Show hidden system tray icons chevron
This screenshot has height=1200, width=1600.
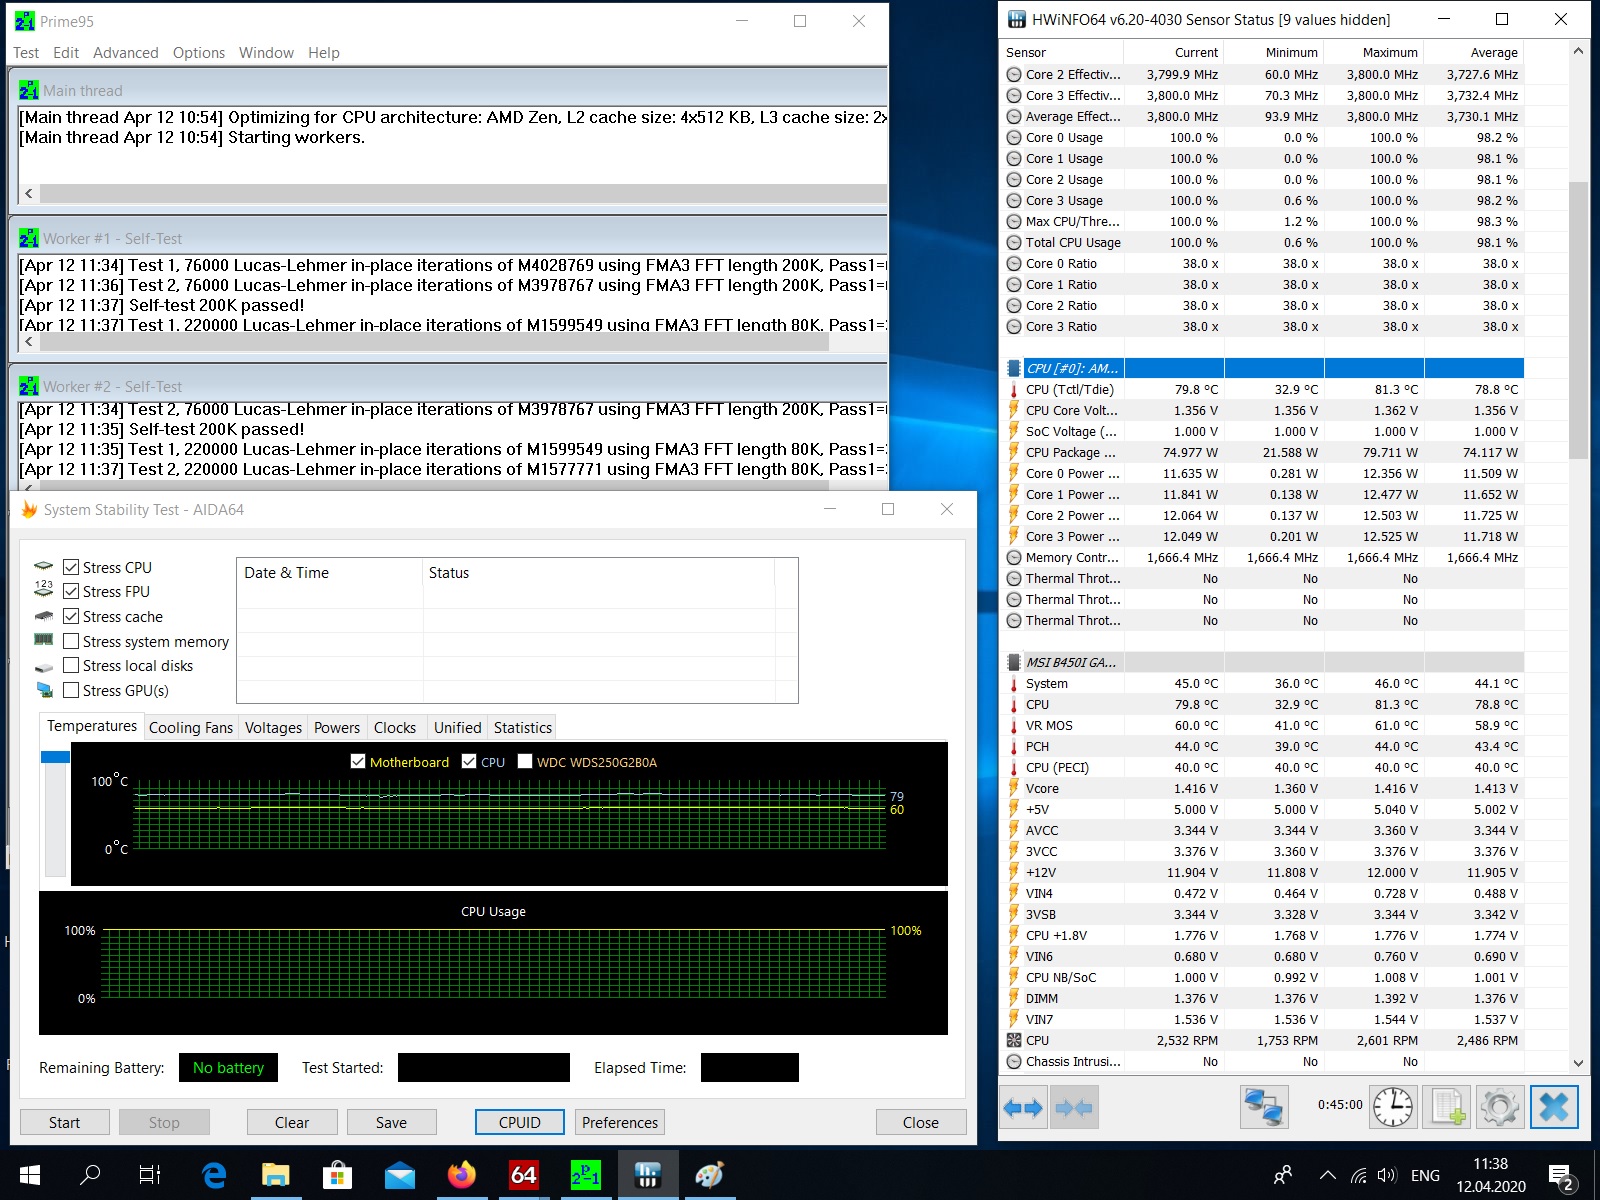pyautogui.click(x=1327, y=1176)
